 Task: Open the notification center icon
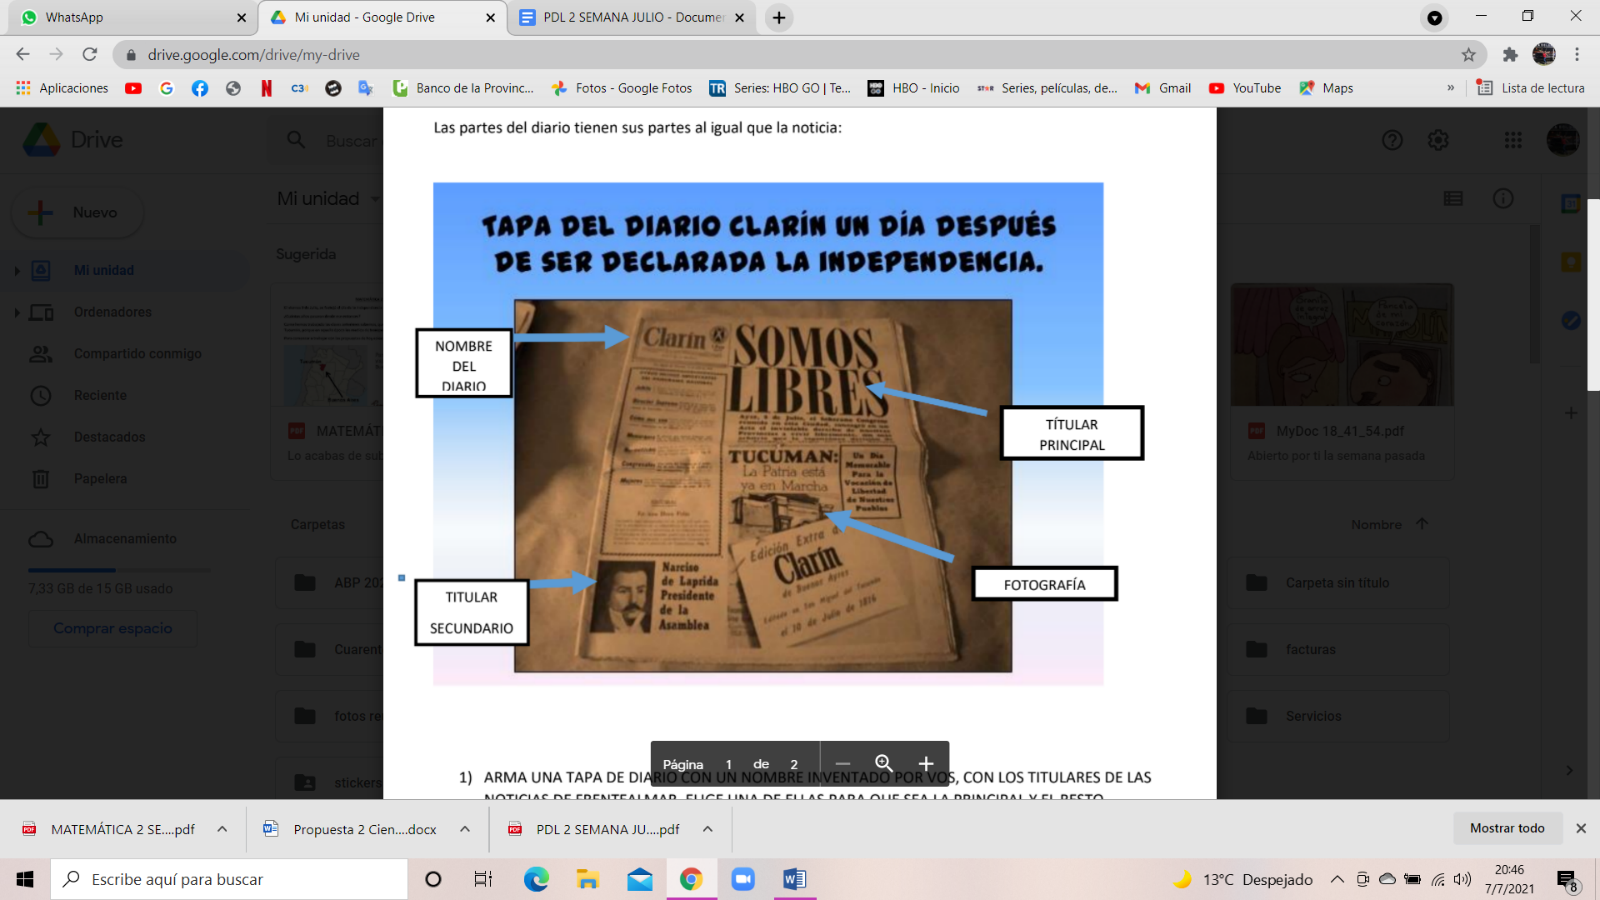[1567, 880]
